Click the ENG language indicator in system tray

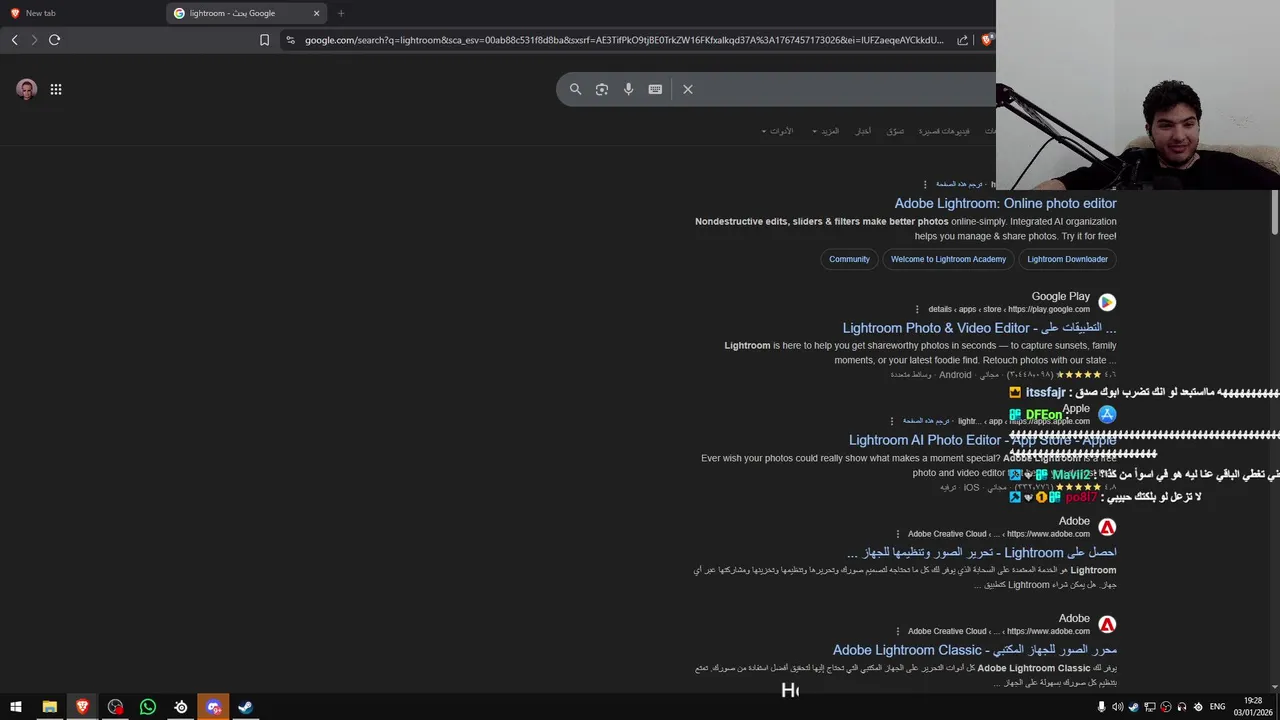[x=1217, y=707]
